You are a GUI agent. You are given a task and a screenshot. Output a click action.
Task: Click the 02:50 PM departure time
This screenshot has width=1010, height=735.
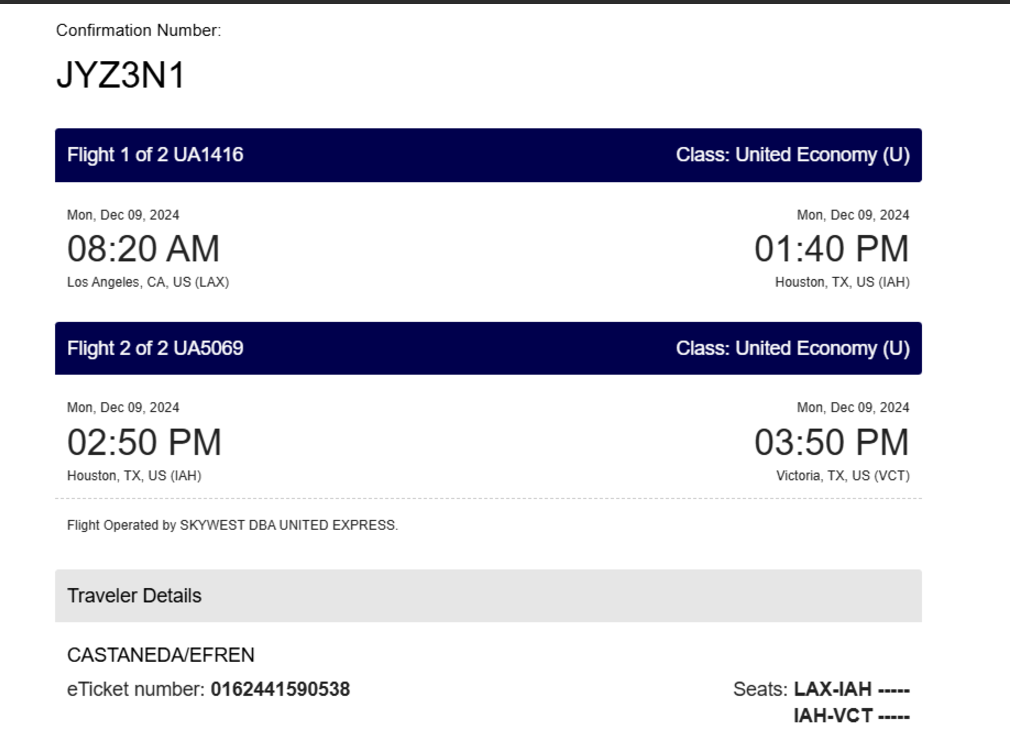(x=144, y=443)
